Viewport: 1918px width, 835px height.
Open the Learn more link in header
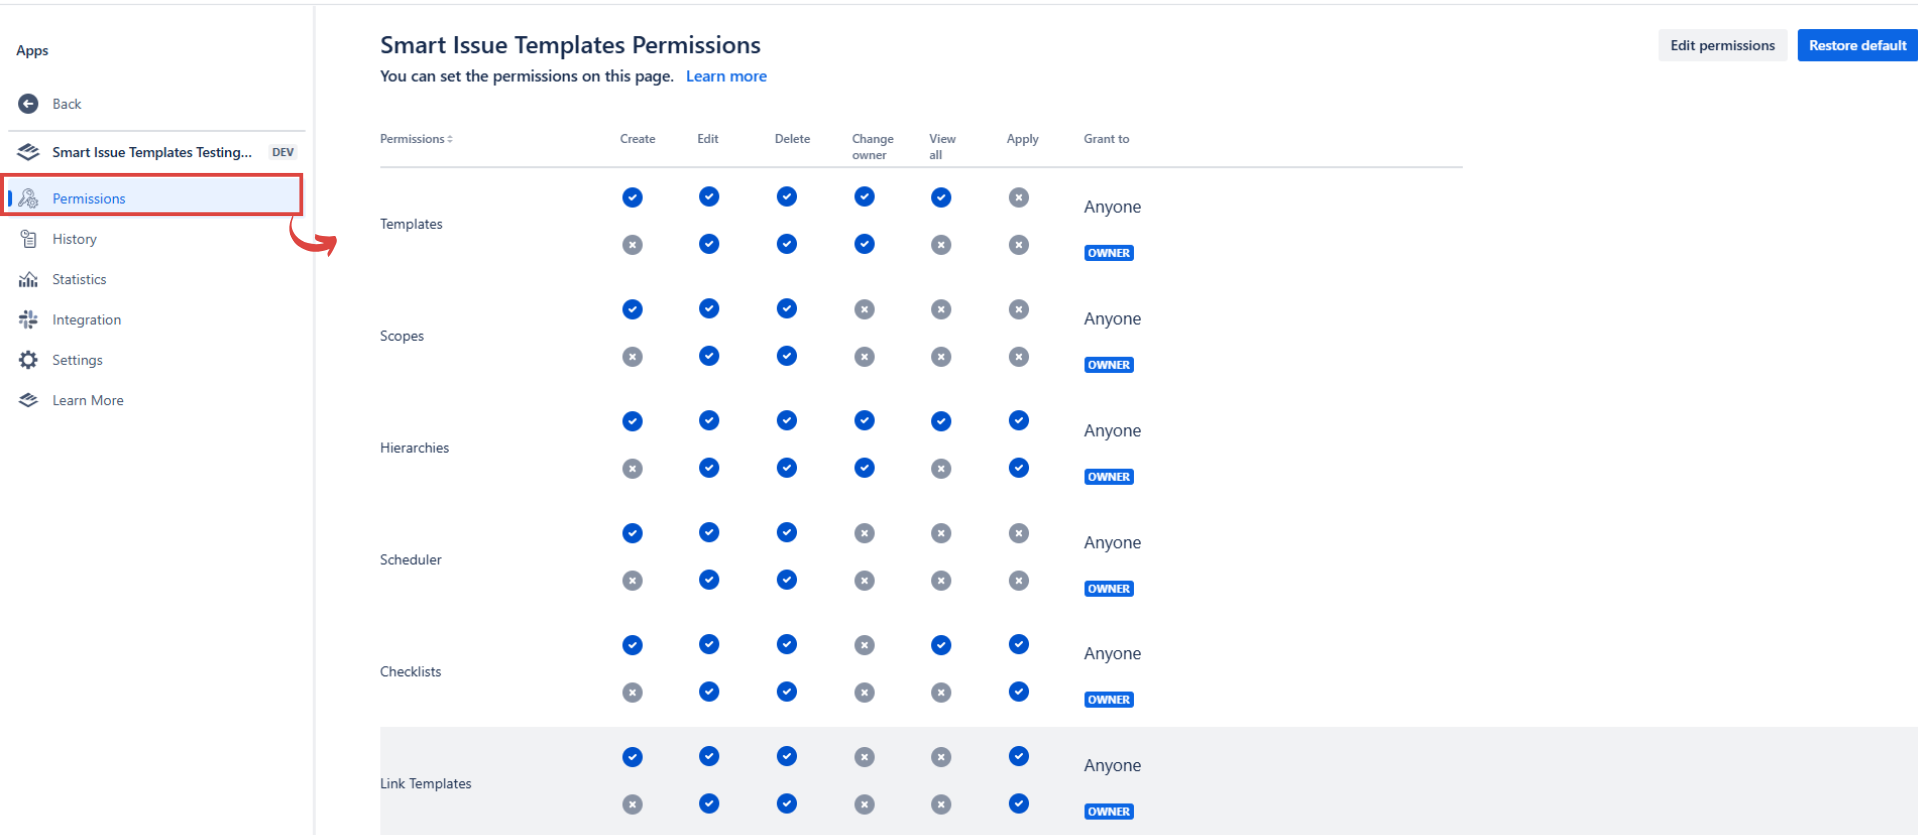726,76
